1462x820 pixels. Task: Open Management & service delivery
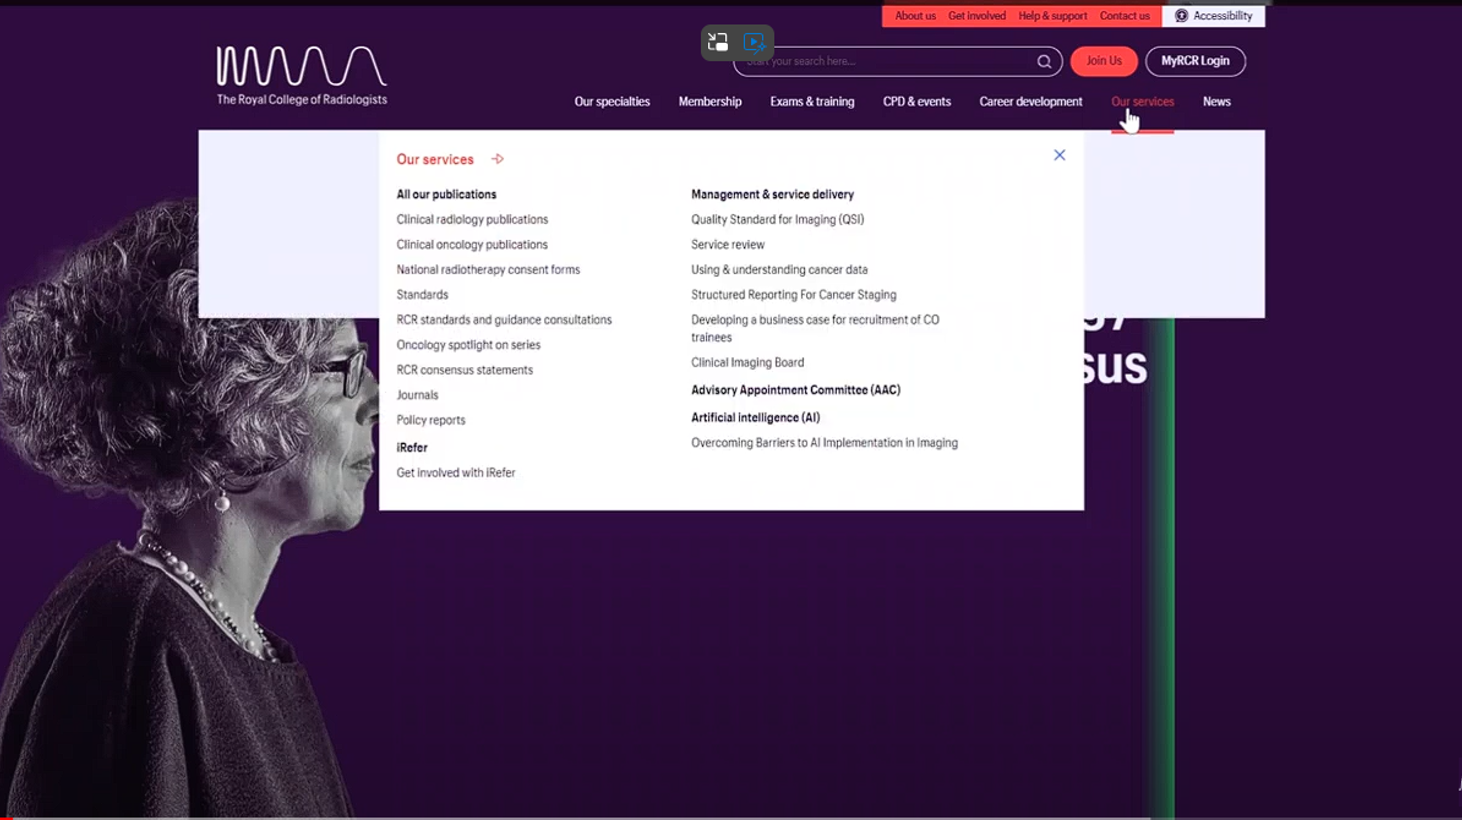(772, 195)
